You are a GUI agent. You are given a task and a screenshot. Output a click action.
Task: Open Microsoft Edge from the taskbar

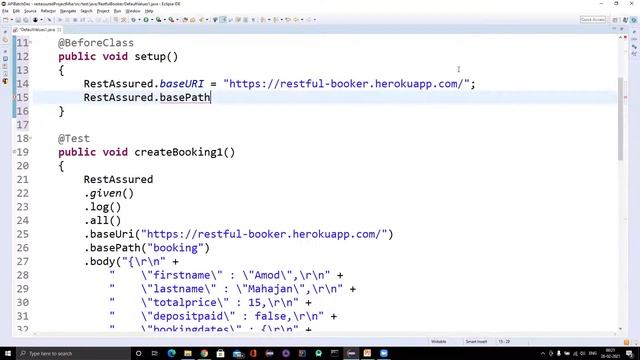click(171, 353)
